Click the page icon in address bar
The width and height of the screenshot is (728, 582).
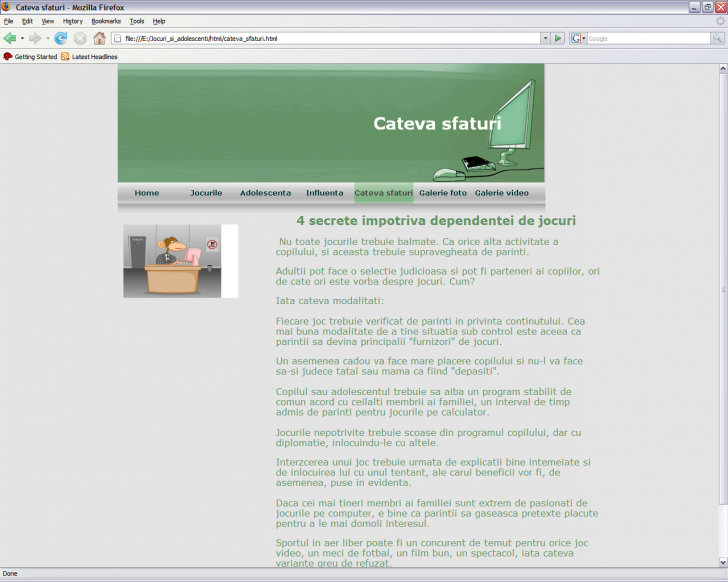coord(118,38)
